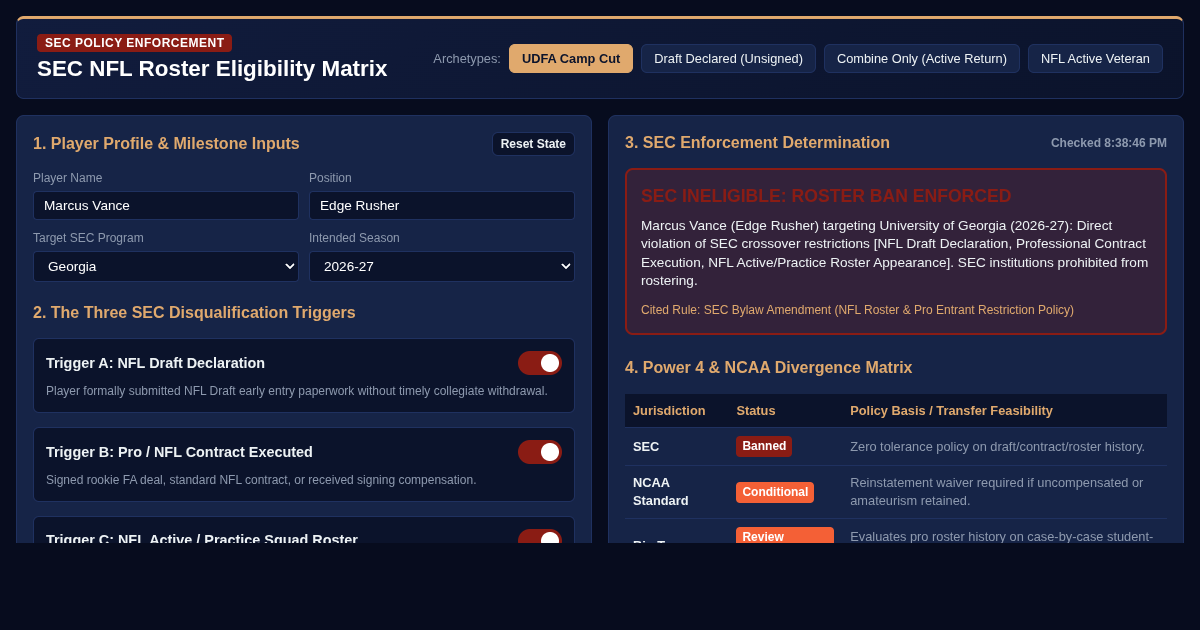The height and width of the screenshot is (630, 1200).
Task: Open the Target SEC Program dropdown
Action: click(166, 266)
